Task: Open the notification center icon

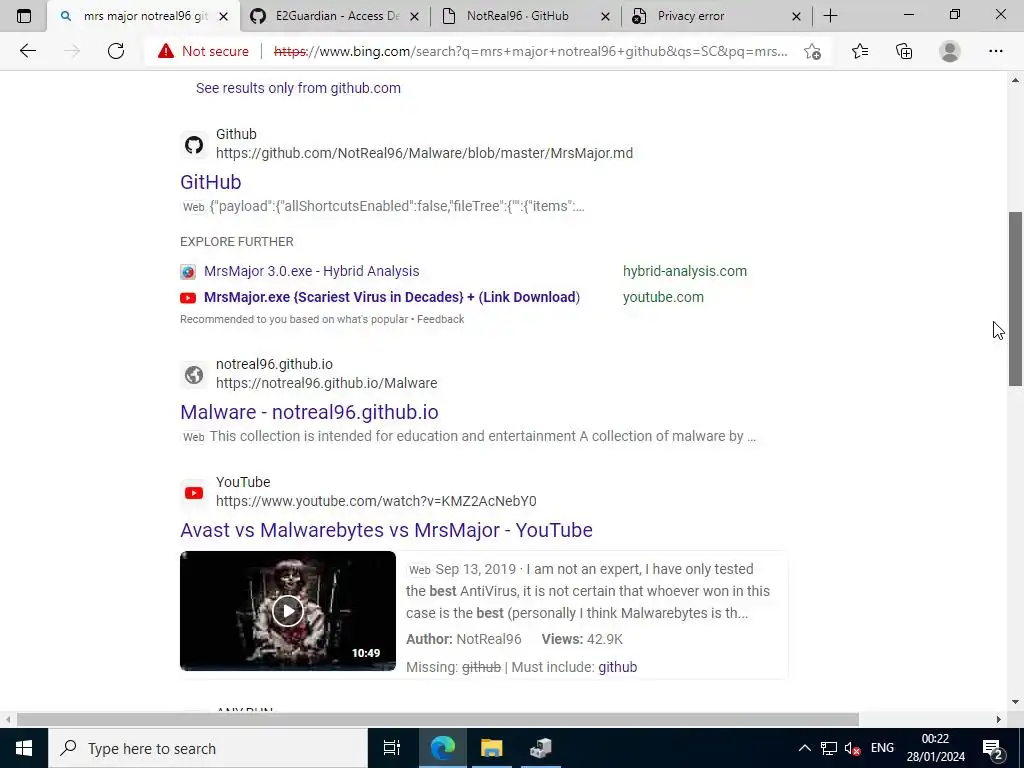Action: (992, 748)
